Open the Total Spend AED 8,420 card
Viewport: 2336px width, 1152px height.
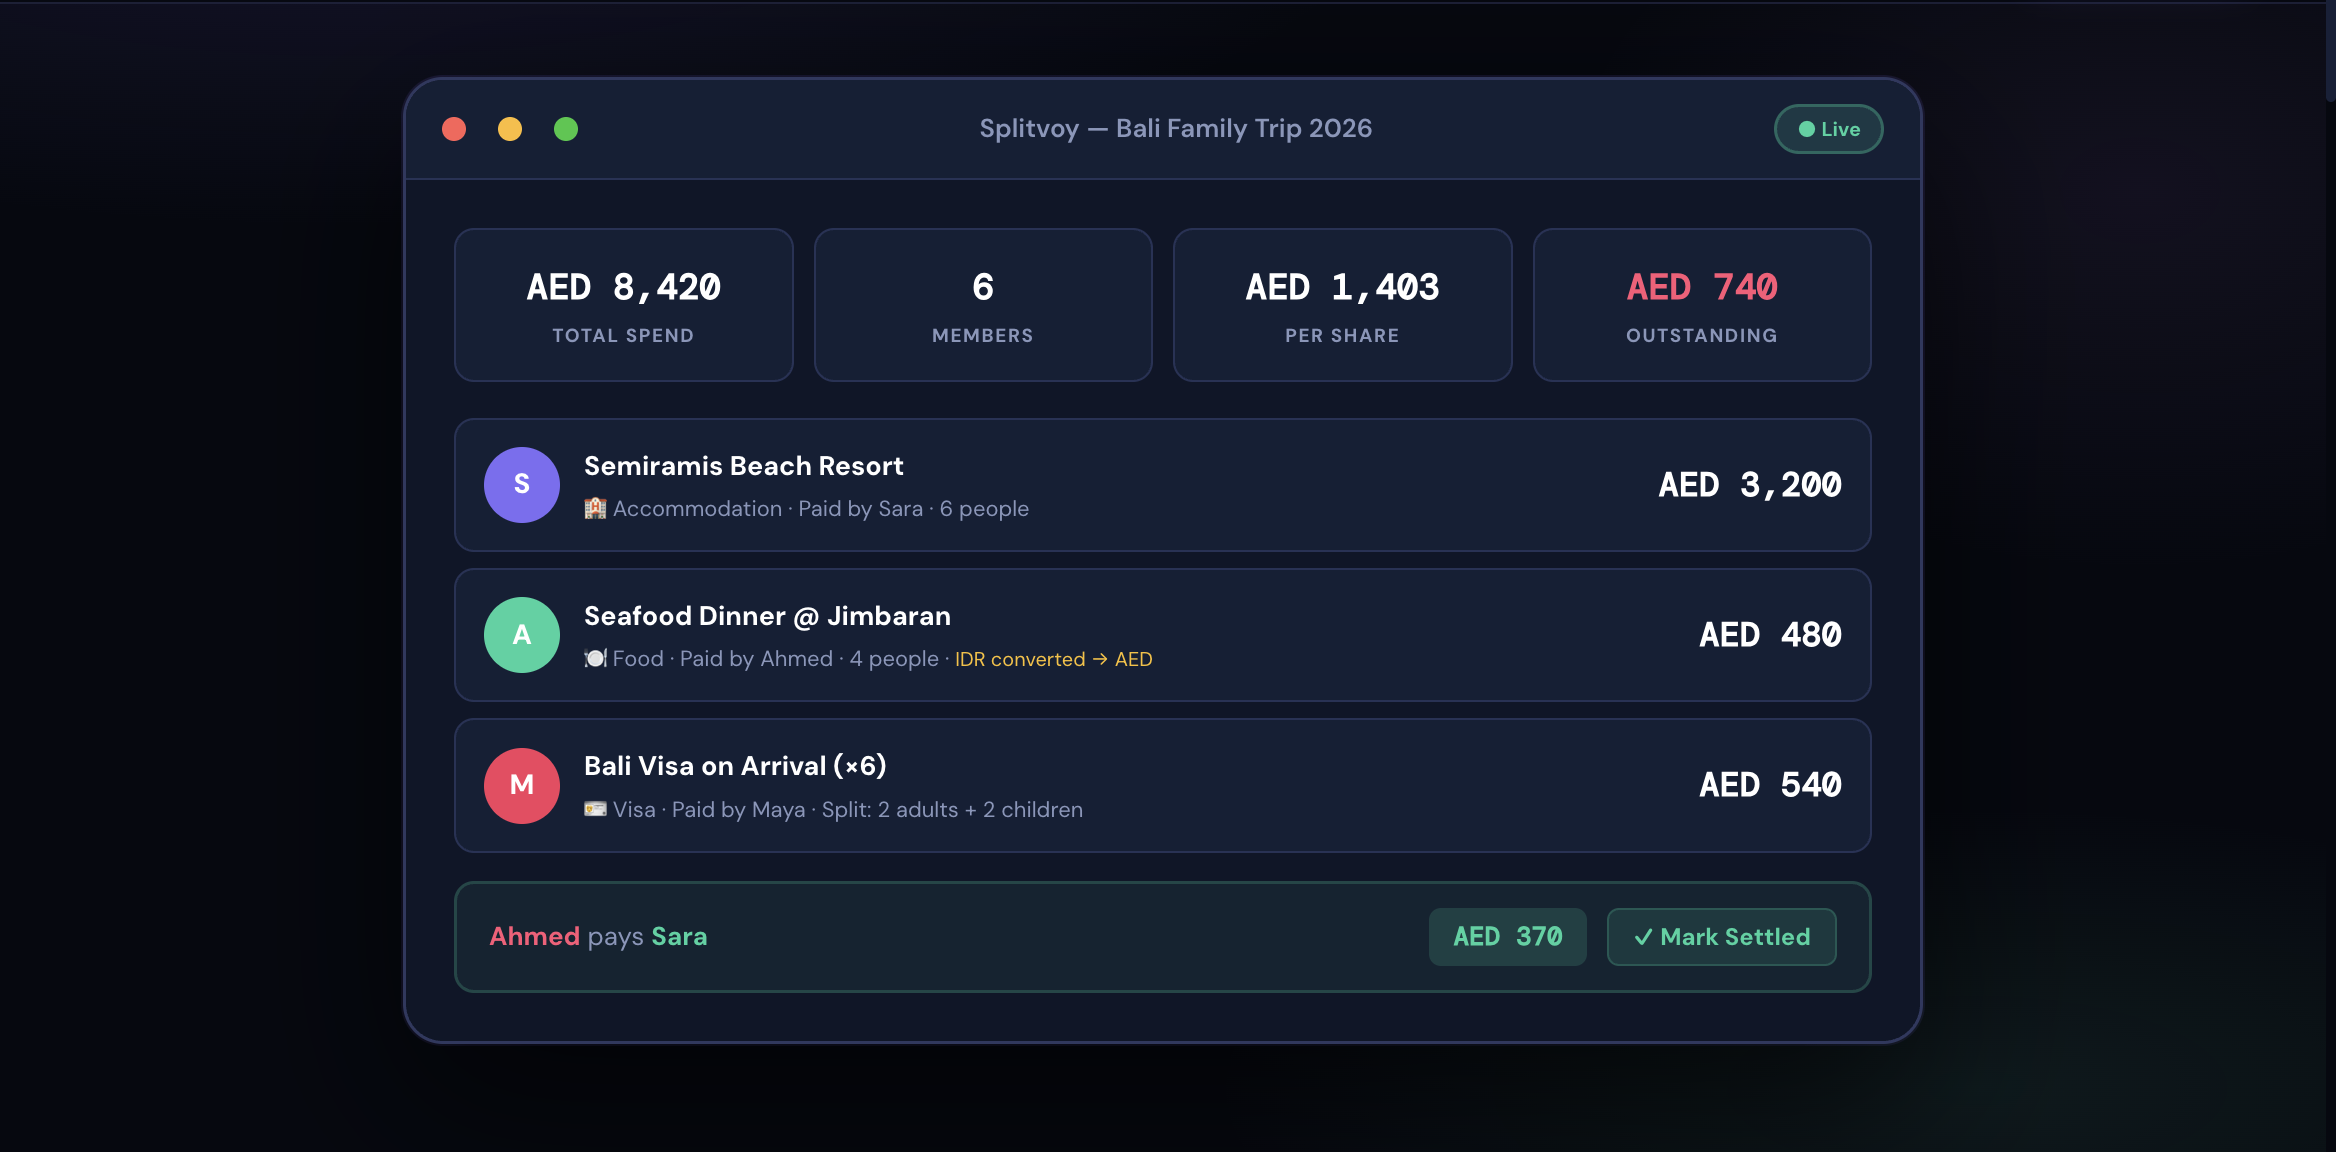[623, 305]
